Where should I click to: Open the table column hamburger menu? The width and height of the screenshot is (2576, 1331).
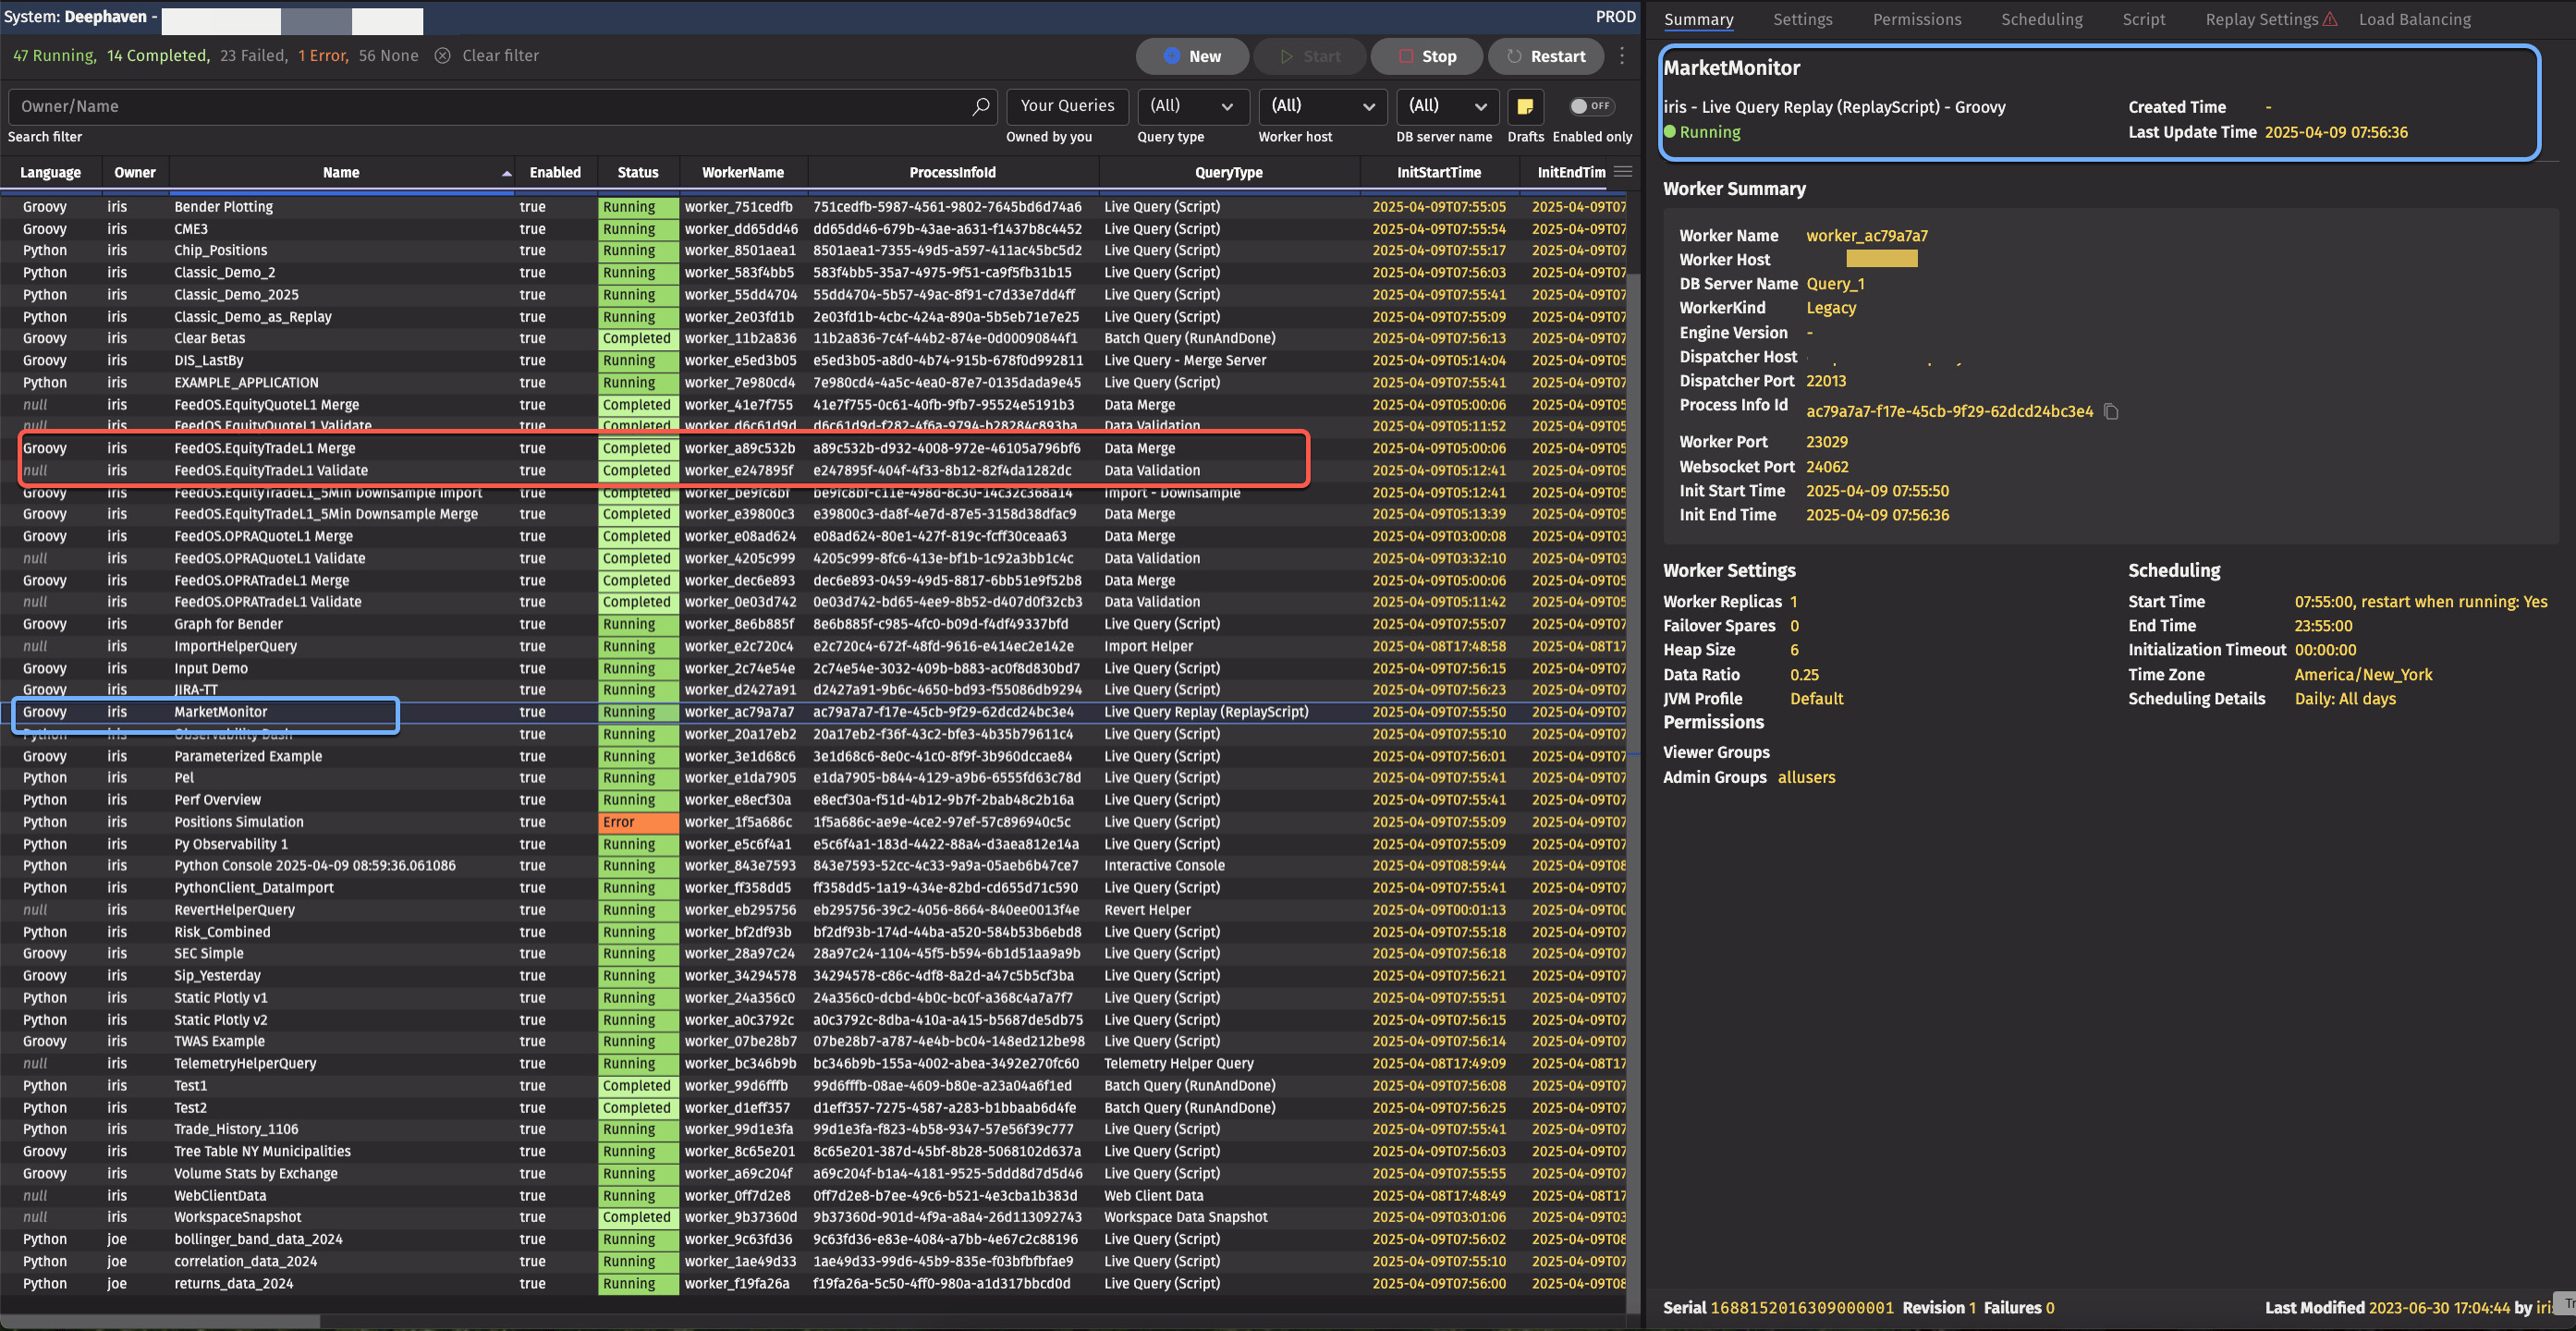[1623, 172]
